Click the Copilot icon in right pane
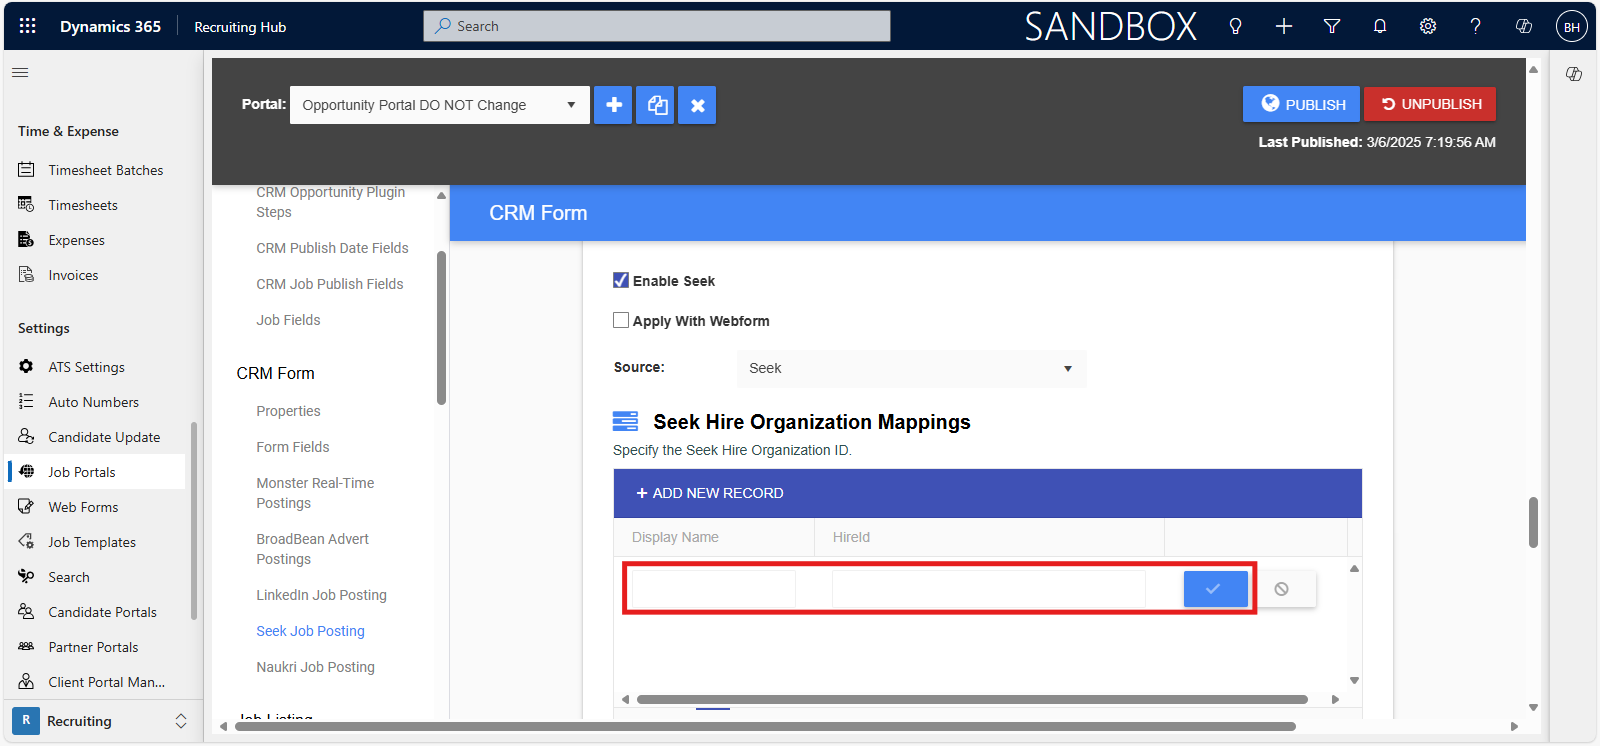This screenshot has height=746, width=1600. 1574,74
